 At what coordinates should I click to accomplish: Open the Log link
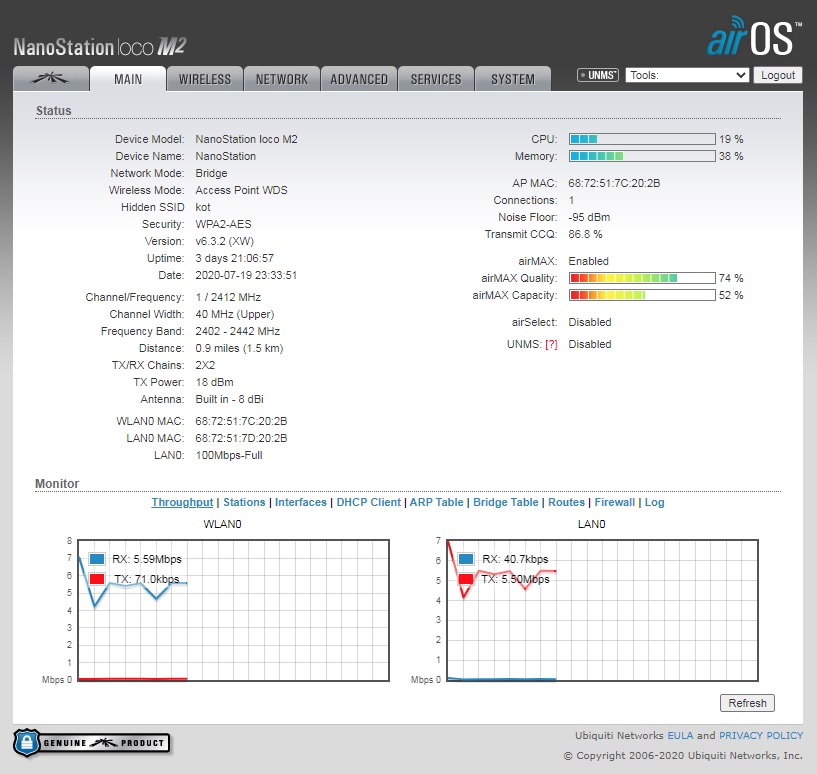click(x=654, y=502)
